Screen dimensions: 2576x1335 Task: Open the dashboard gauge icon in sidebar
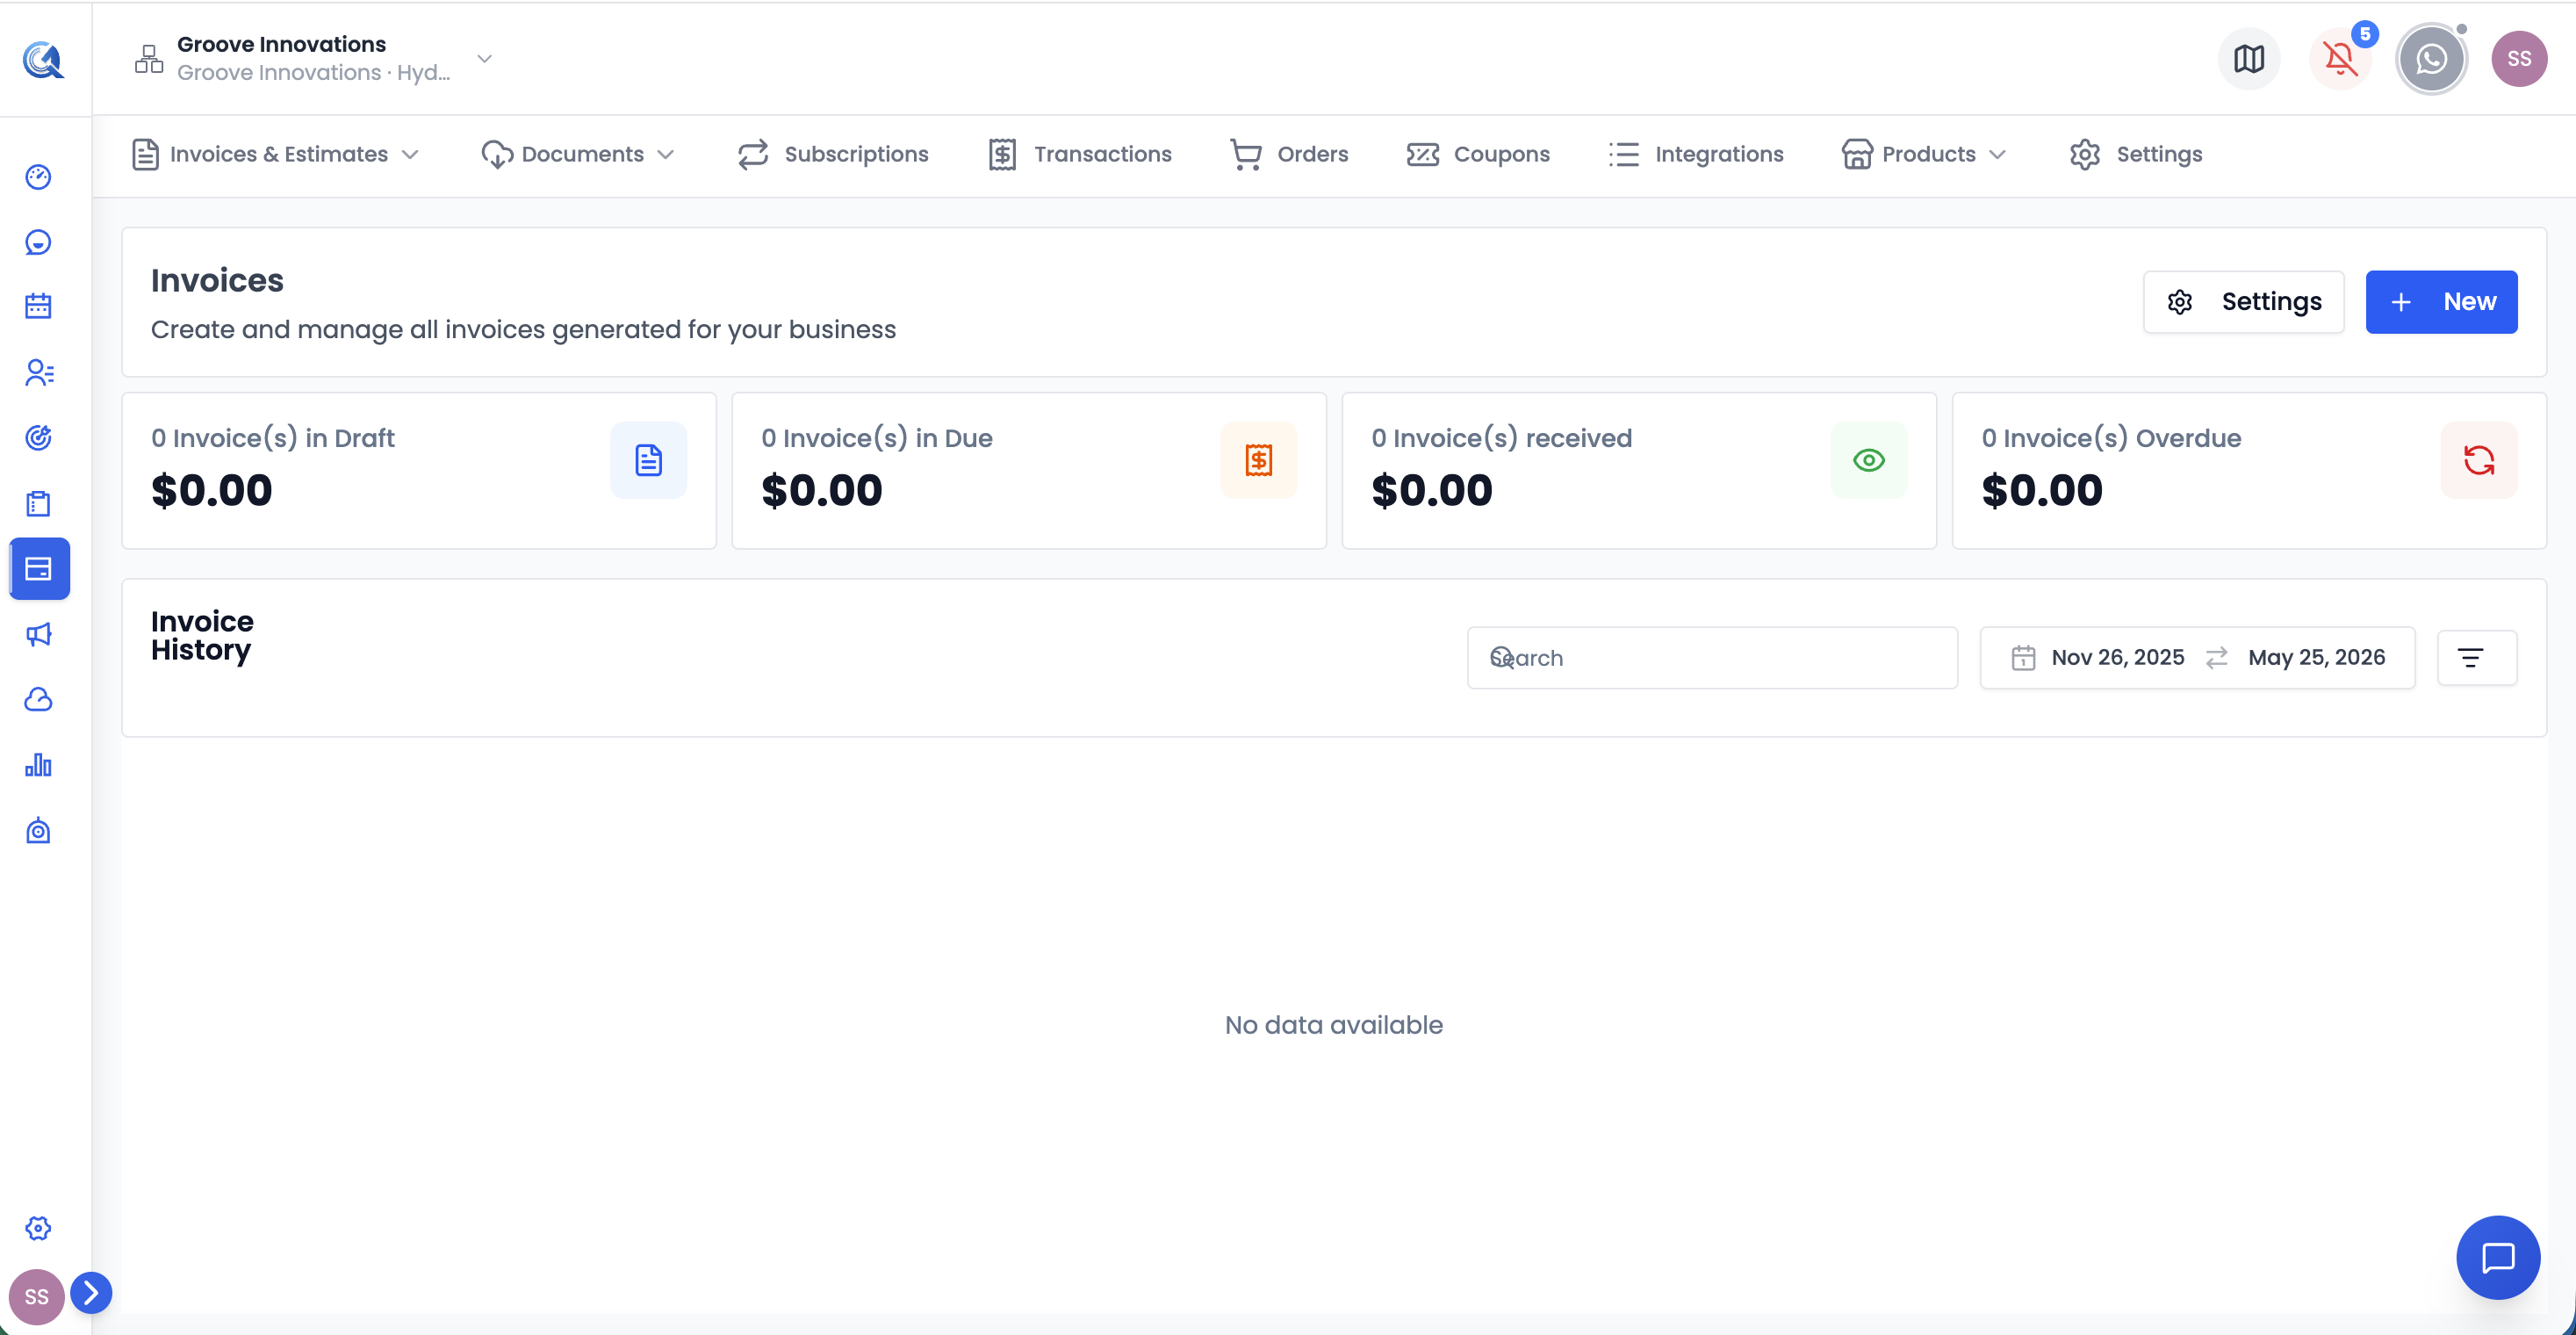click(38, 177)
